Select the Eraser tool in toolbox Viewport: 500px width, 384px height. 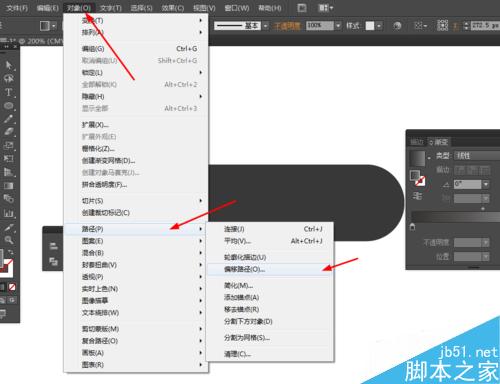(x=9, y=132)
